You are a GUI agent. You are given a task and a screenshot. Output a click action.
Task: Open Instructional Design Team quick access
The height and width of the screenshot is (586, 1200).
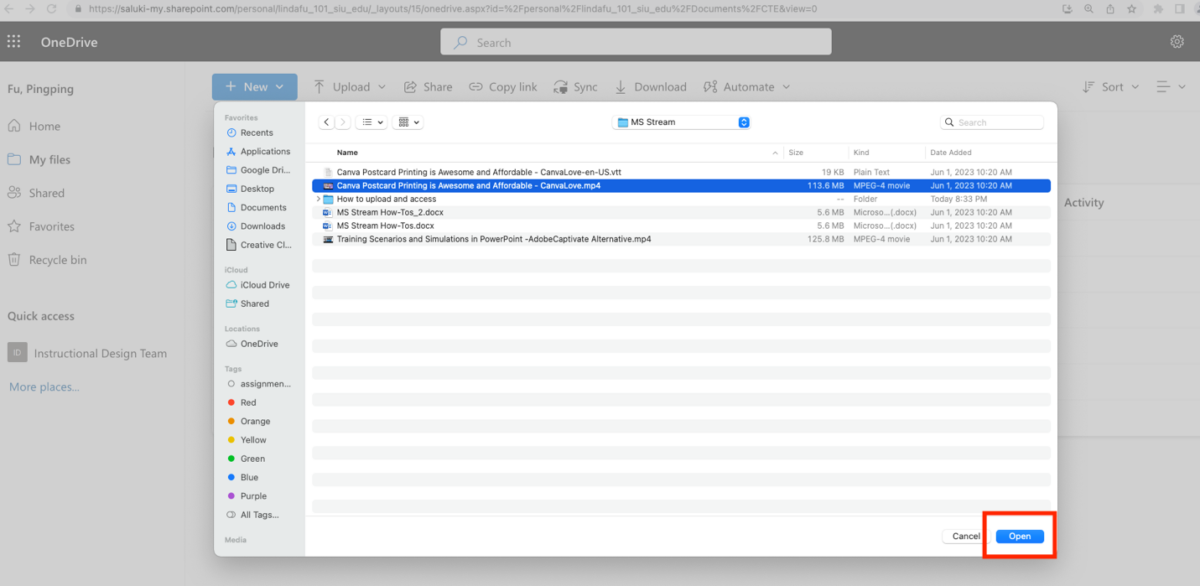coord(88,353)
